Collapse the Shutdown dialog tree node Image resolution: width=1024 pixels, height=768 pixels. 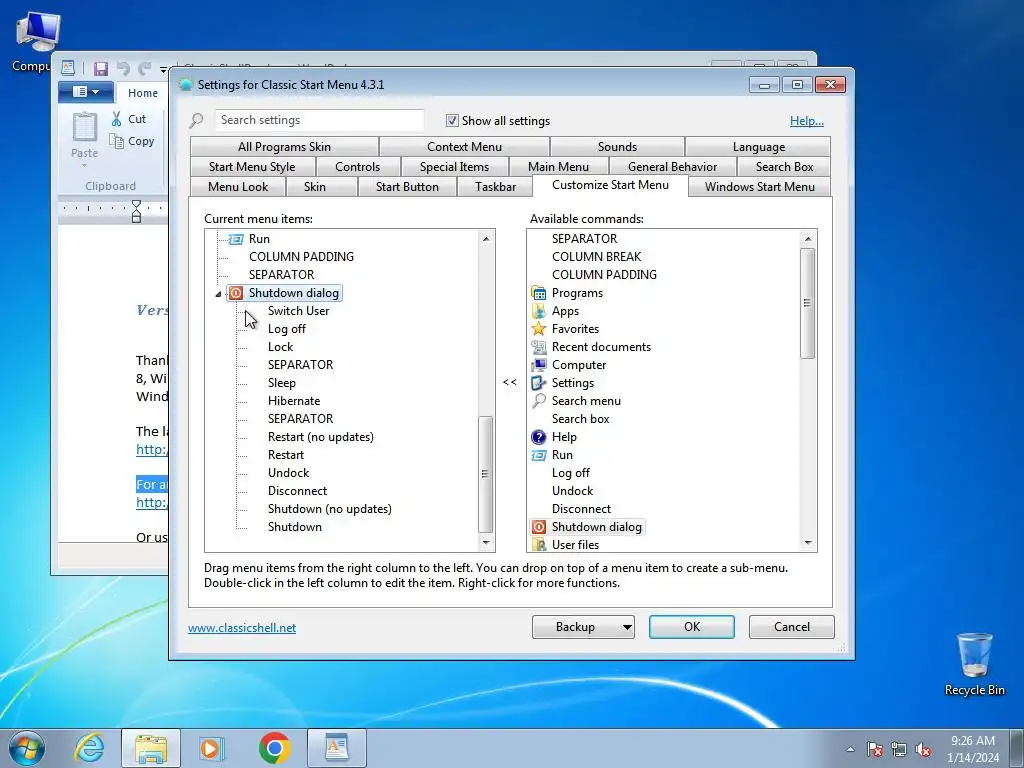click(219, 294)
